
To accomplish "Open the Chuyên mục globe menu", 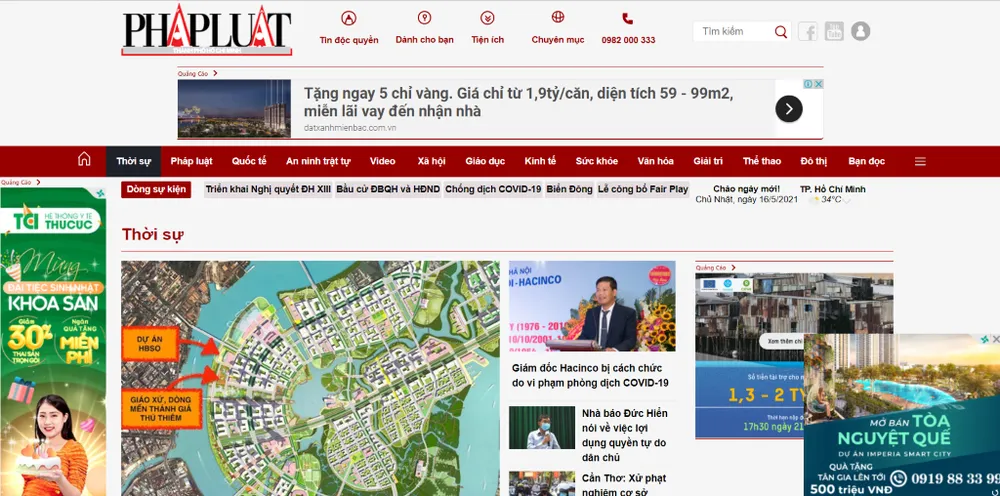I will pyautogui.click(x=558, y=18).
